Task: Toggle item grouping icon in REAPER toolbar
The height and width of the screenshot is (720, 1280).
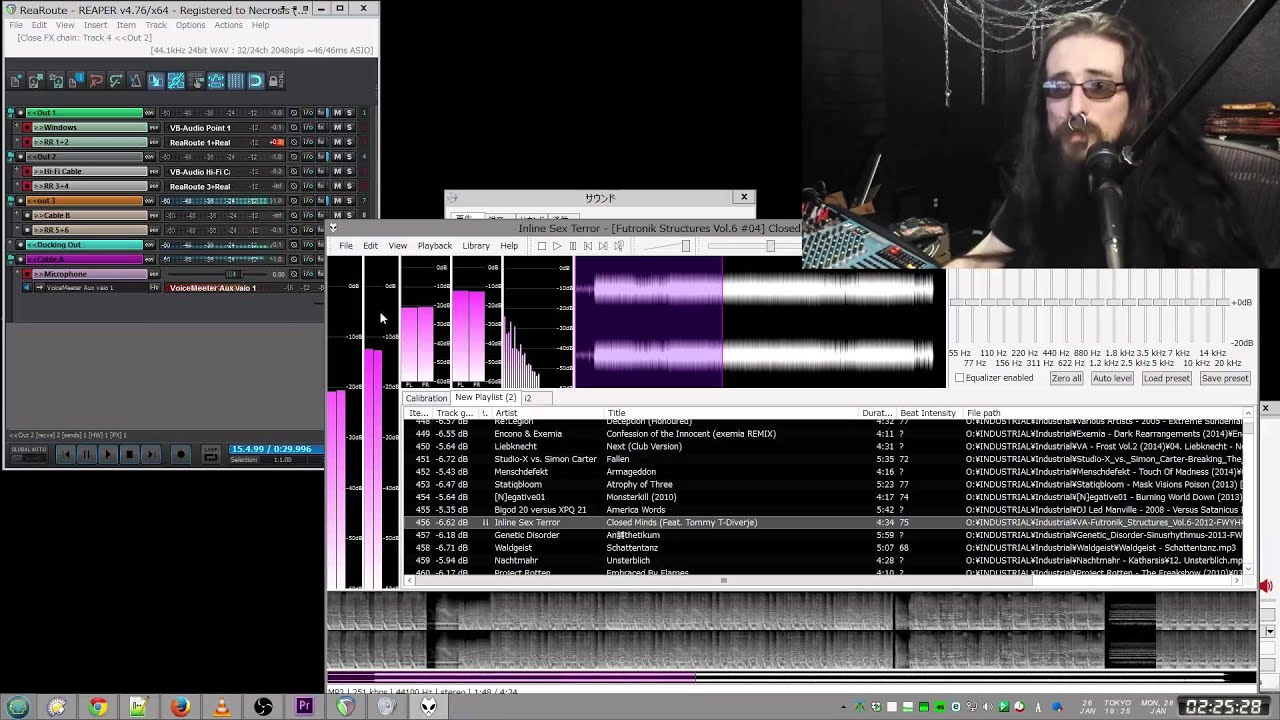Action: click(x=176, y=81)
